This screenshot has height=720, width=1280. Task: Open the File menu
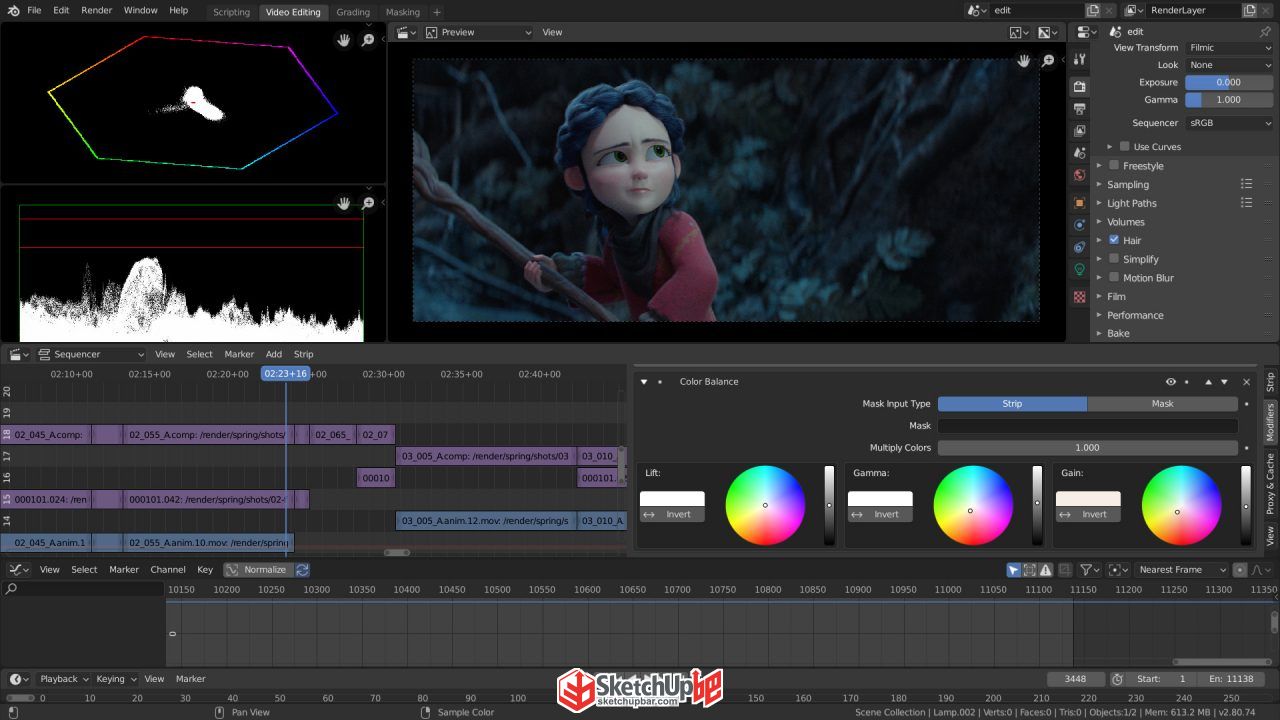(34, 10)
